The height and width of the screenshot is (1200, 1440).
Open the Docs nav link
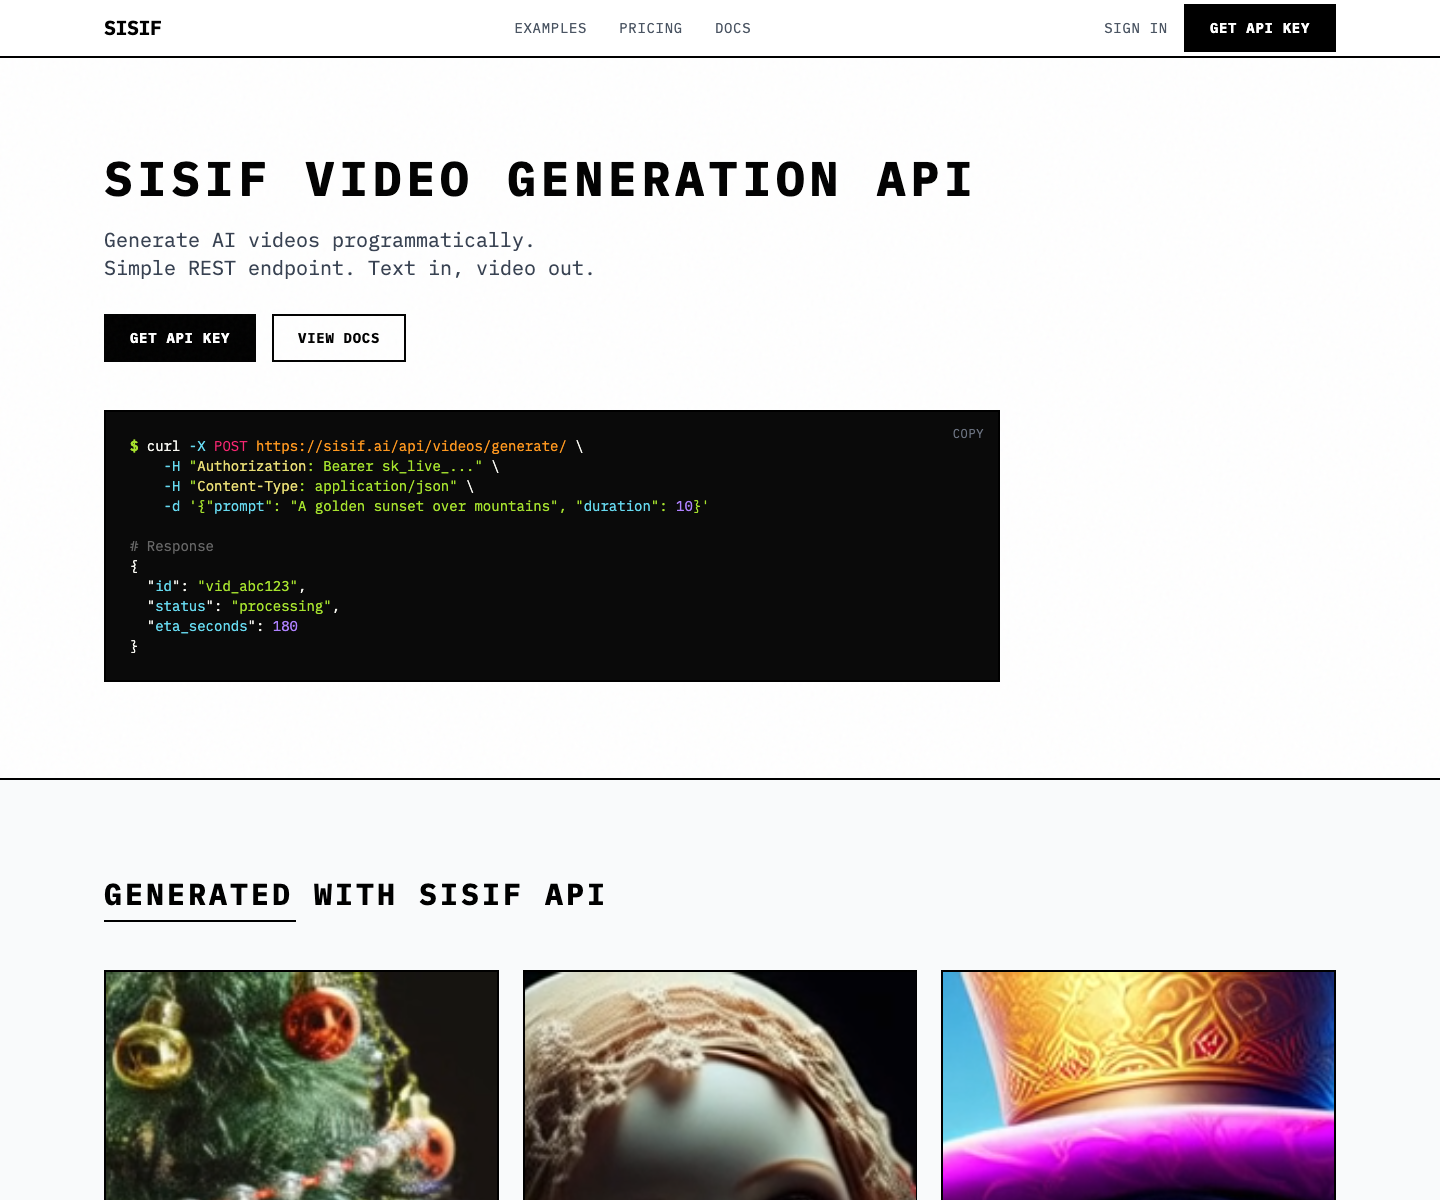tap(733, 28)
